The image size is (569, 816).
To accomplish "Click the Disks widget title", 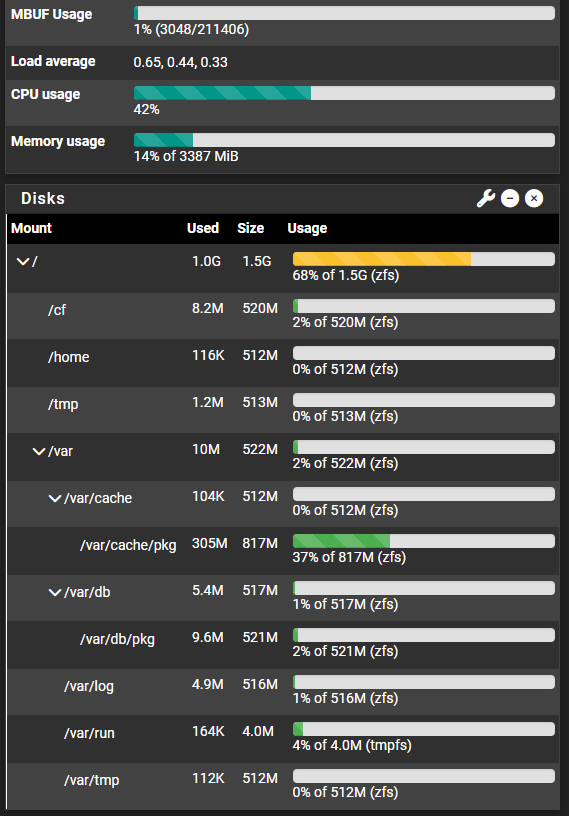I will tap(43, 198).
